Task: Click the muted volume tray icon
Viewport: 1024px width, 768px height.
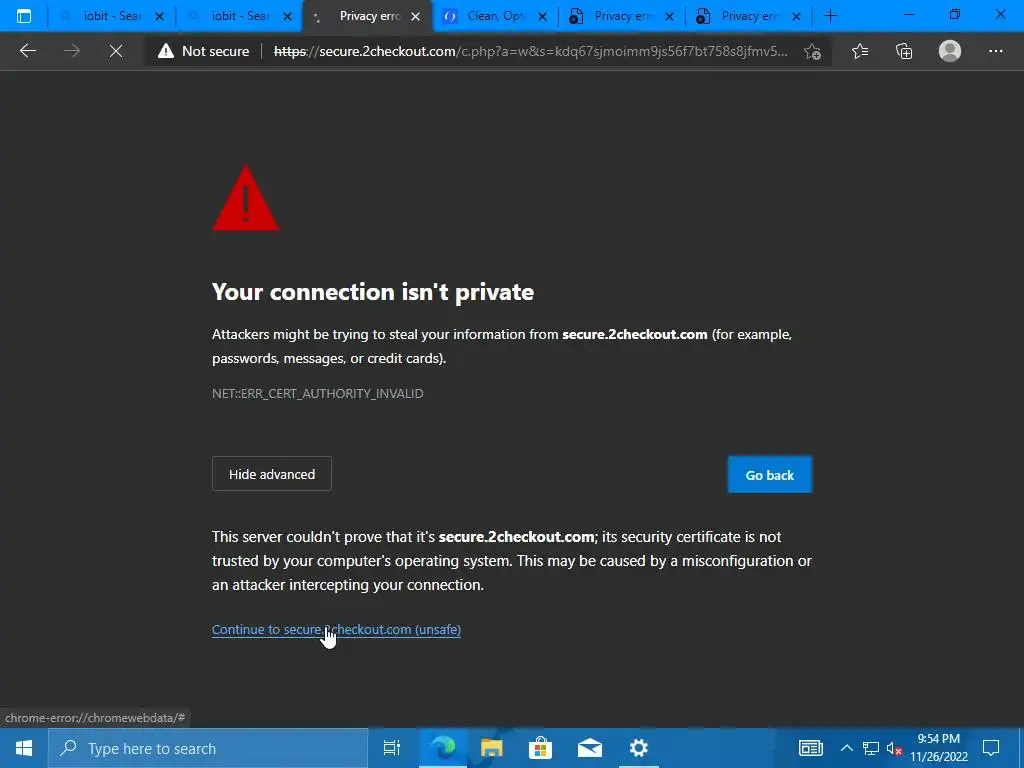Action: click(x=894, y=748)
